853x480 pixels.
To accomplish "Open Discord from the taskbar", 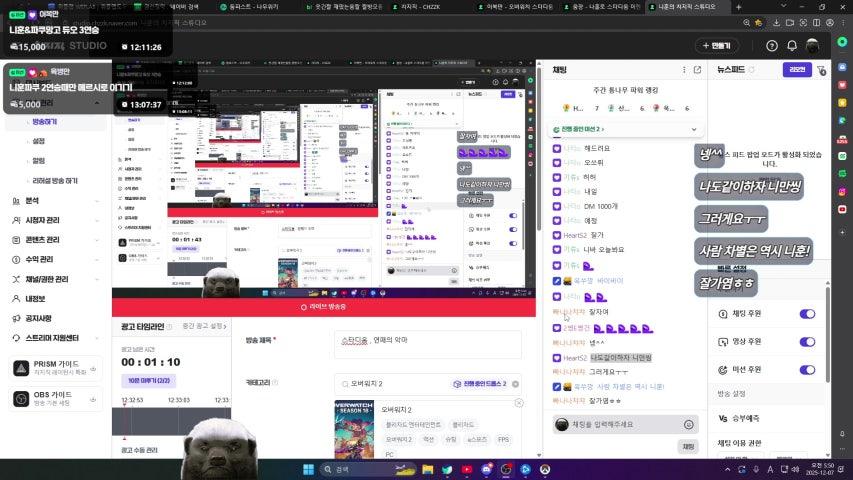I will click(486, 469).
